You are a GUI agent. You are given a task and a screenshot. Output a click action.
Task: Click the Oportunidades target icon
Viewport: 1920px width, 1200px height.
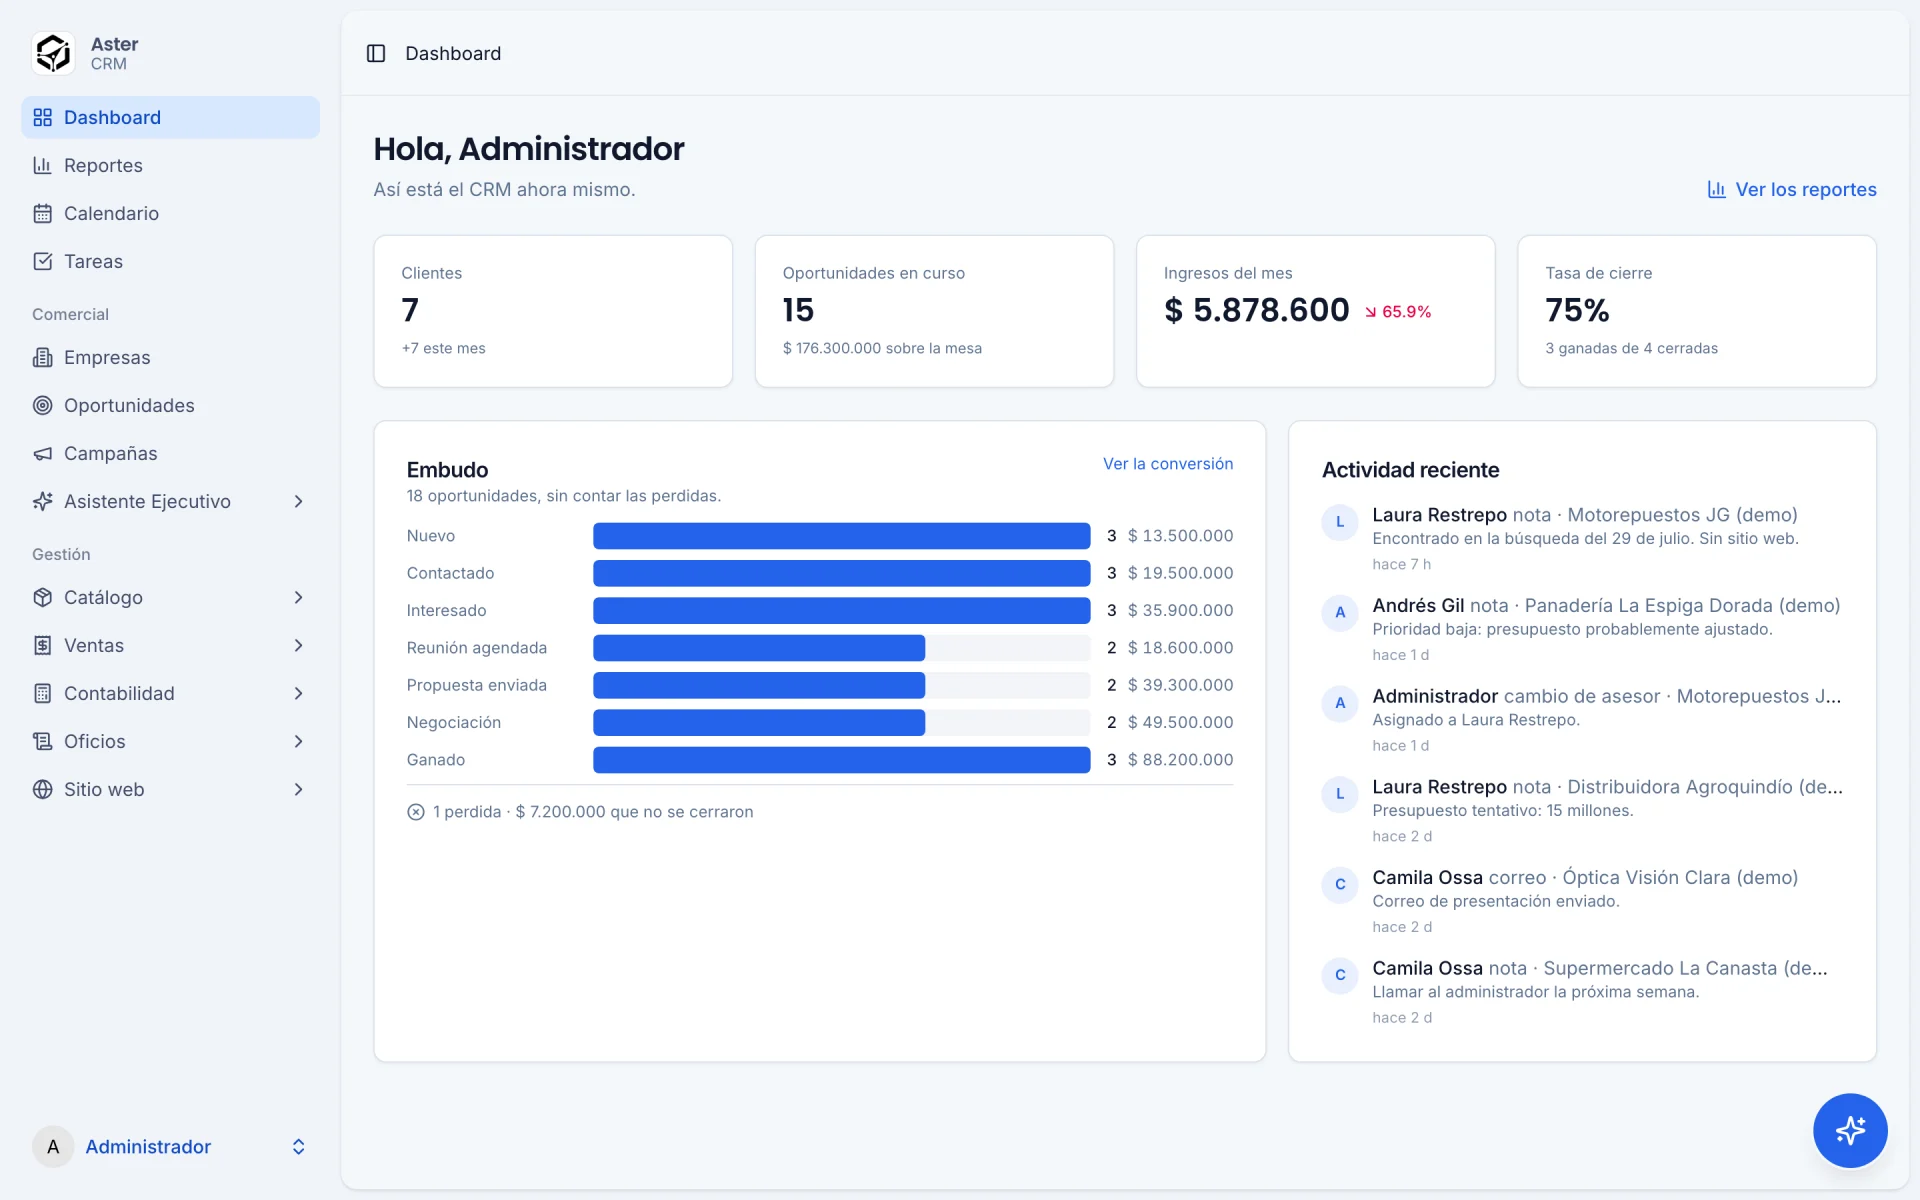(x=42, y=405)
